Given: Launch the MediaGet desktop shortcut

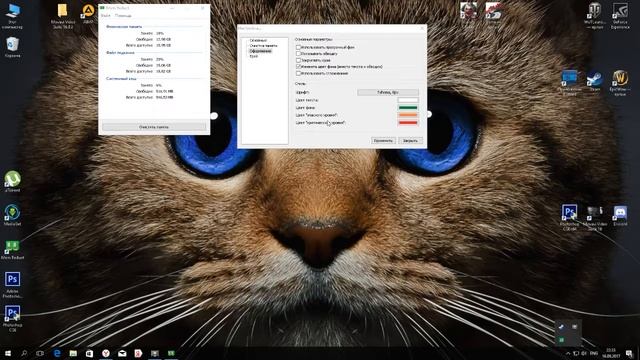Looking at the screenshot, I should (x=12, y=215).
